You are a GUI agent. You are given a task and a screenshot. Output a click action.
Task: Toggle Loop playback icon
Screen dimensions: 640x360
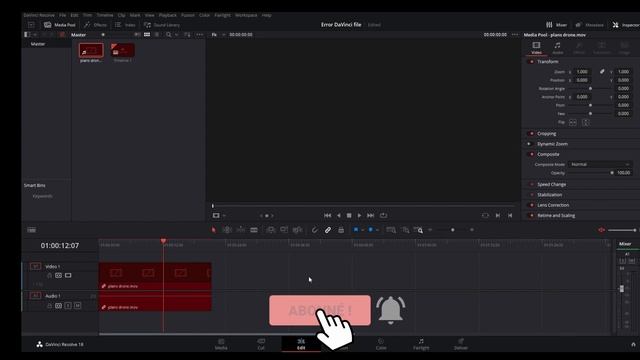[x=383, y=216]
